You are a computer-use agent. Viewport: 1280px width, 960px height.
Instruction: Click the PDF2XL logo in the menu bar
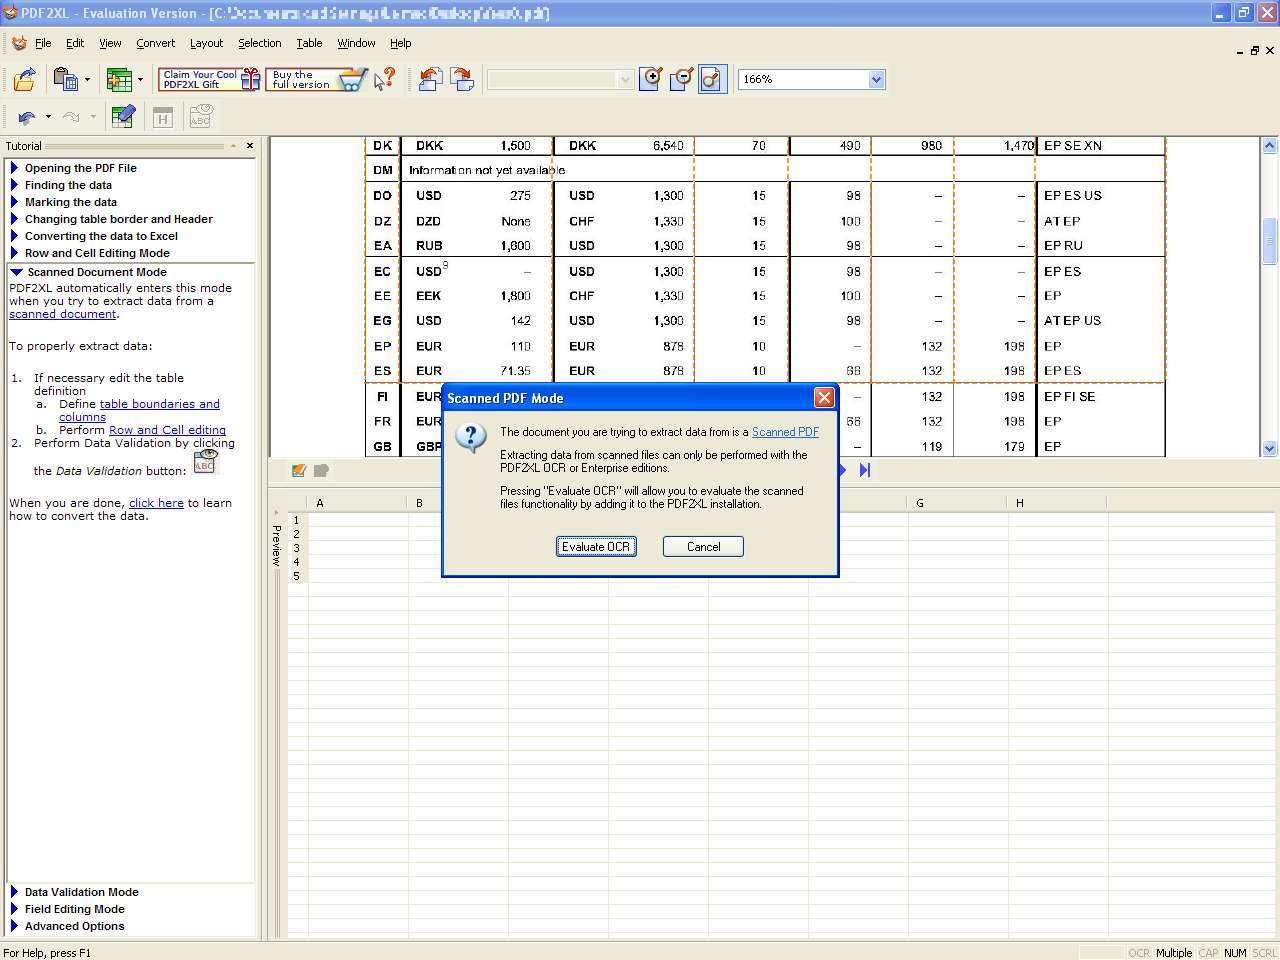click(x=19, y=43)
